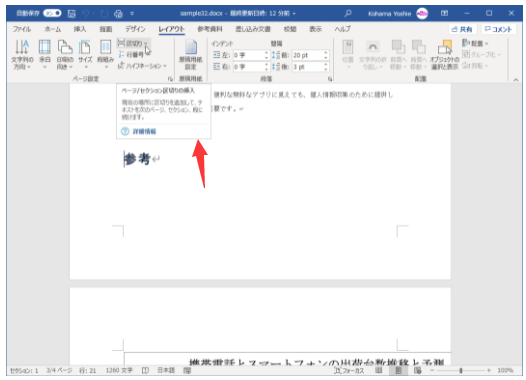The image size is (526, 380).
Task: Click the Wrap Text (文字列の折り返し) button
Action: coord(373,54)
